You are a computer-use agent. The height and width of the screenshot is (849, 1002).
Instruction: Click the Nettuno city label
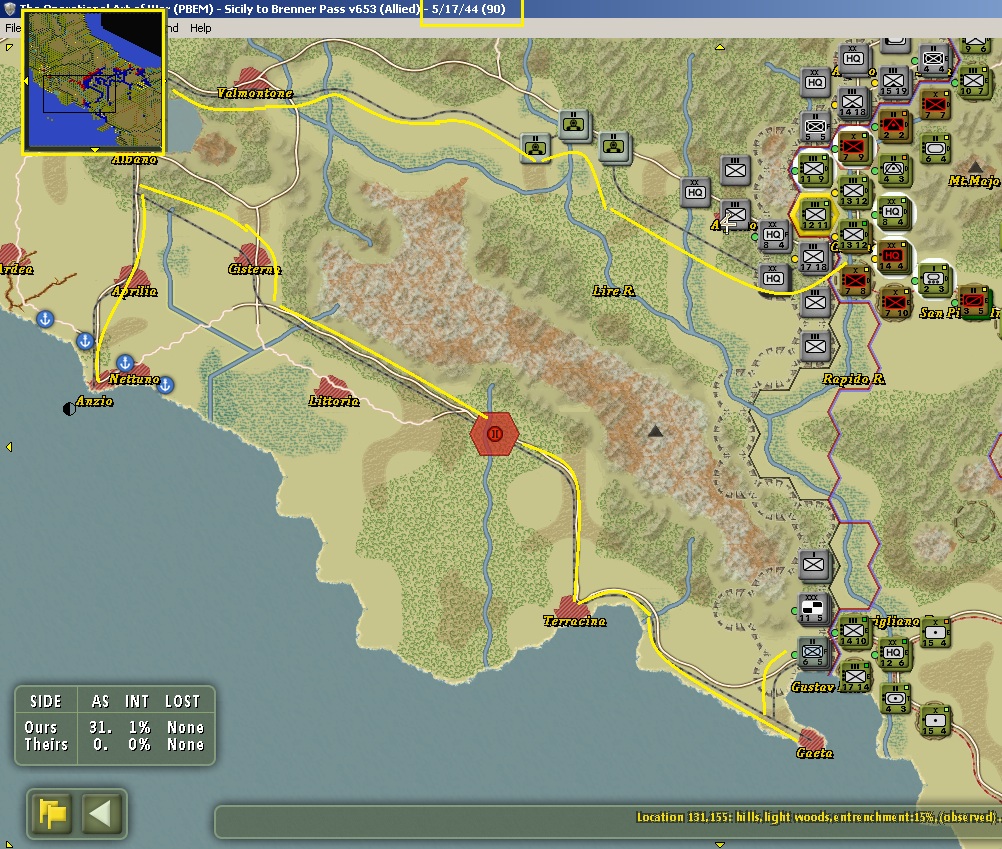pyautogui.click(x=134, y=379)
